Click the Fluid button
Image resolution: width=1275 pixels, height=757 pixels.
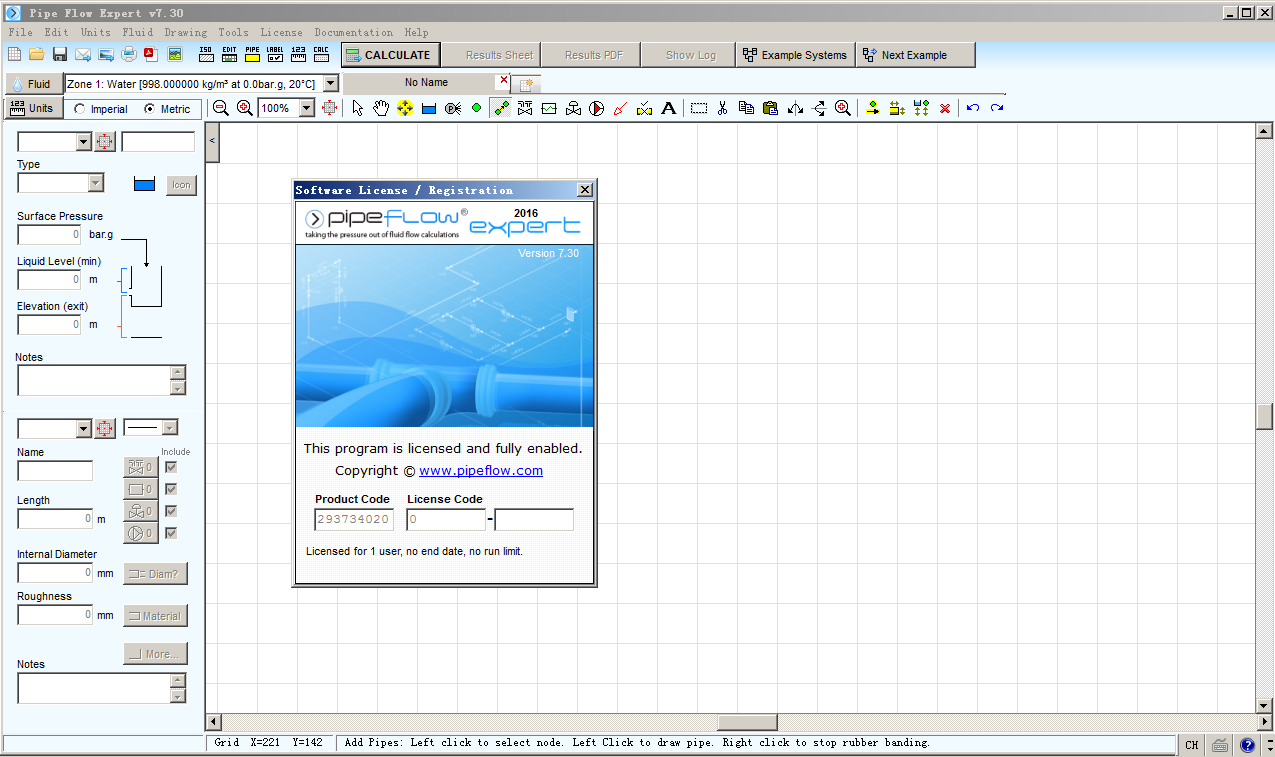(33, 84)
